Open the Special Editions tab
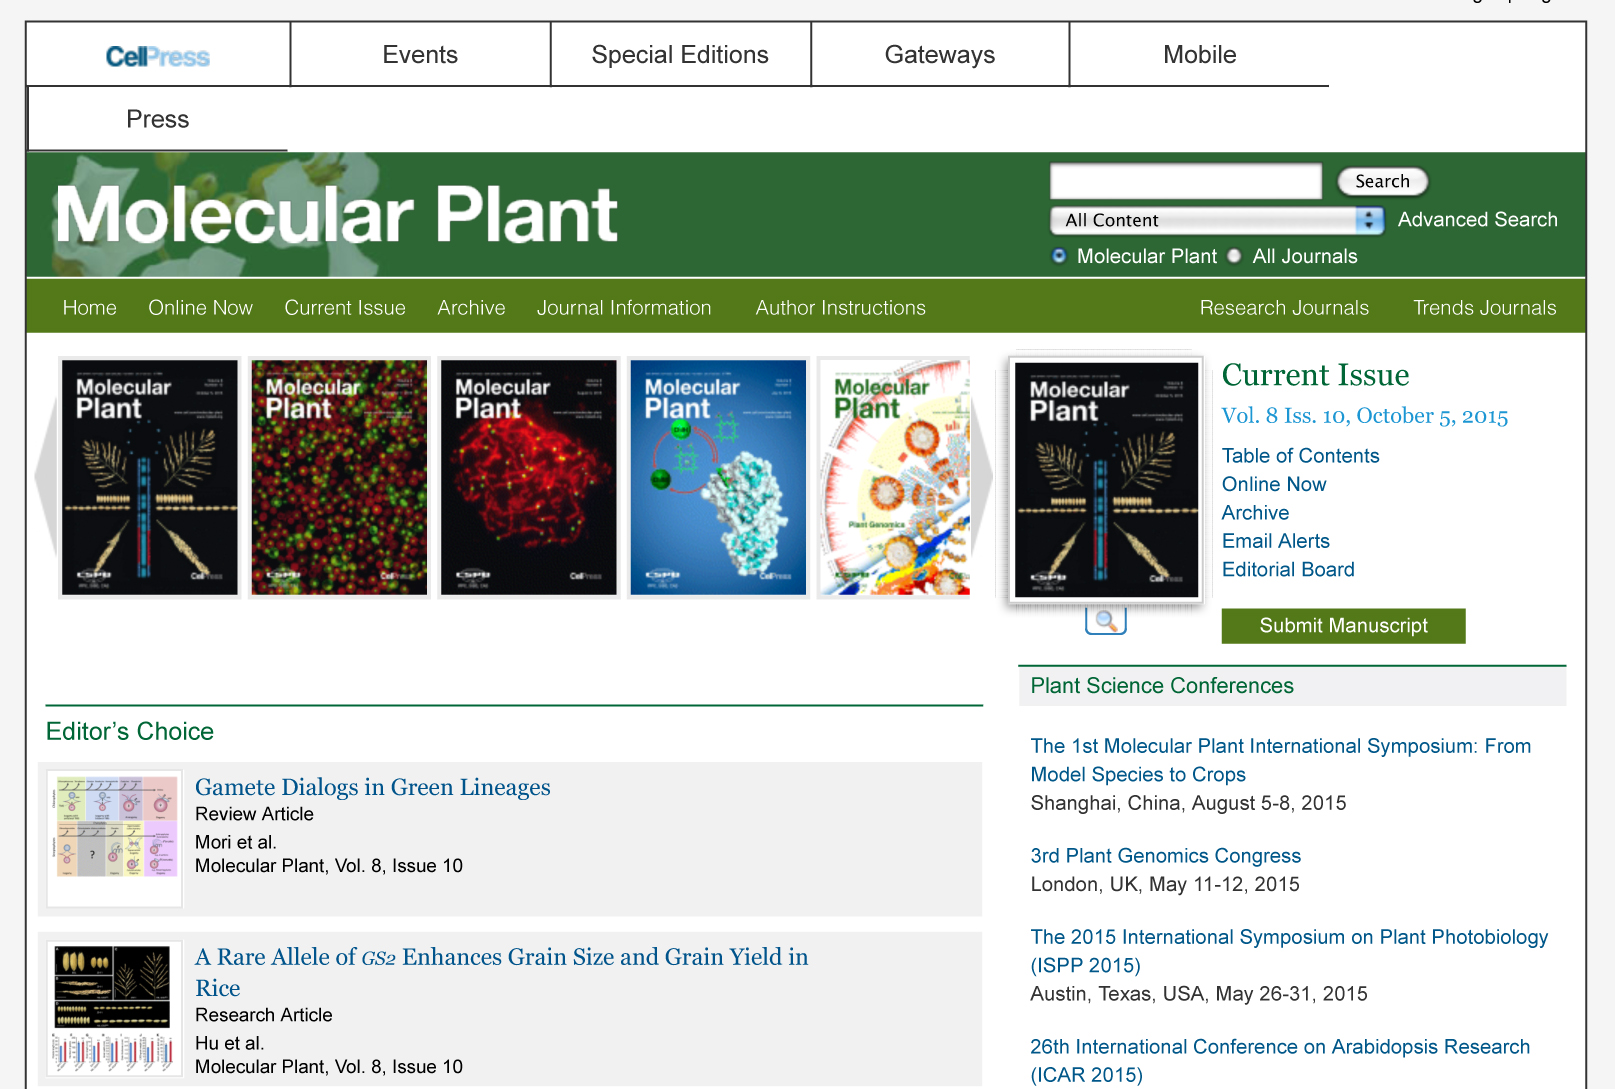 click(680, 54)
